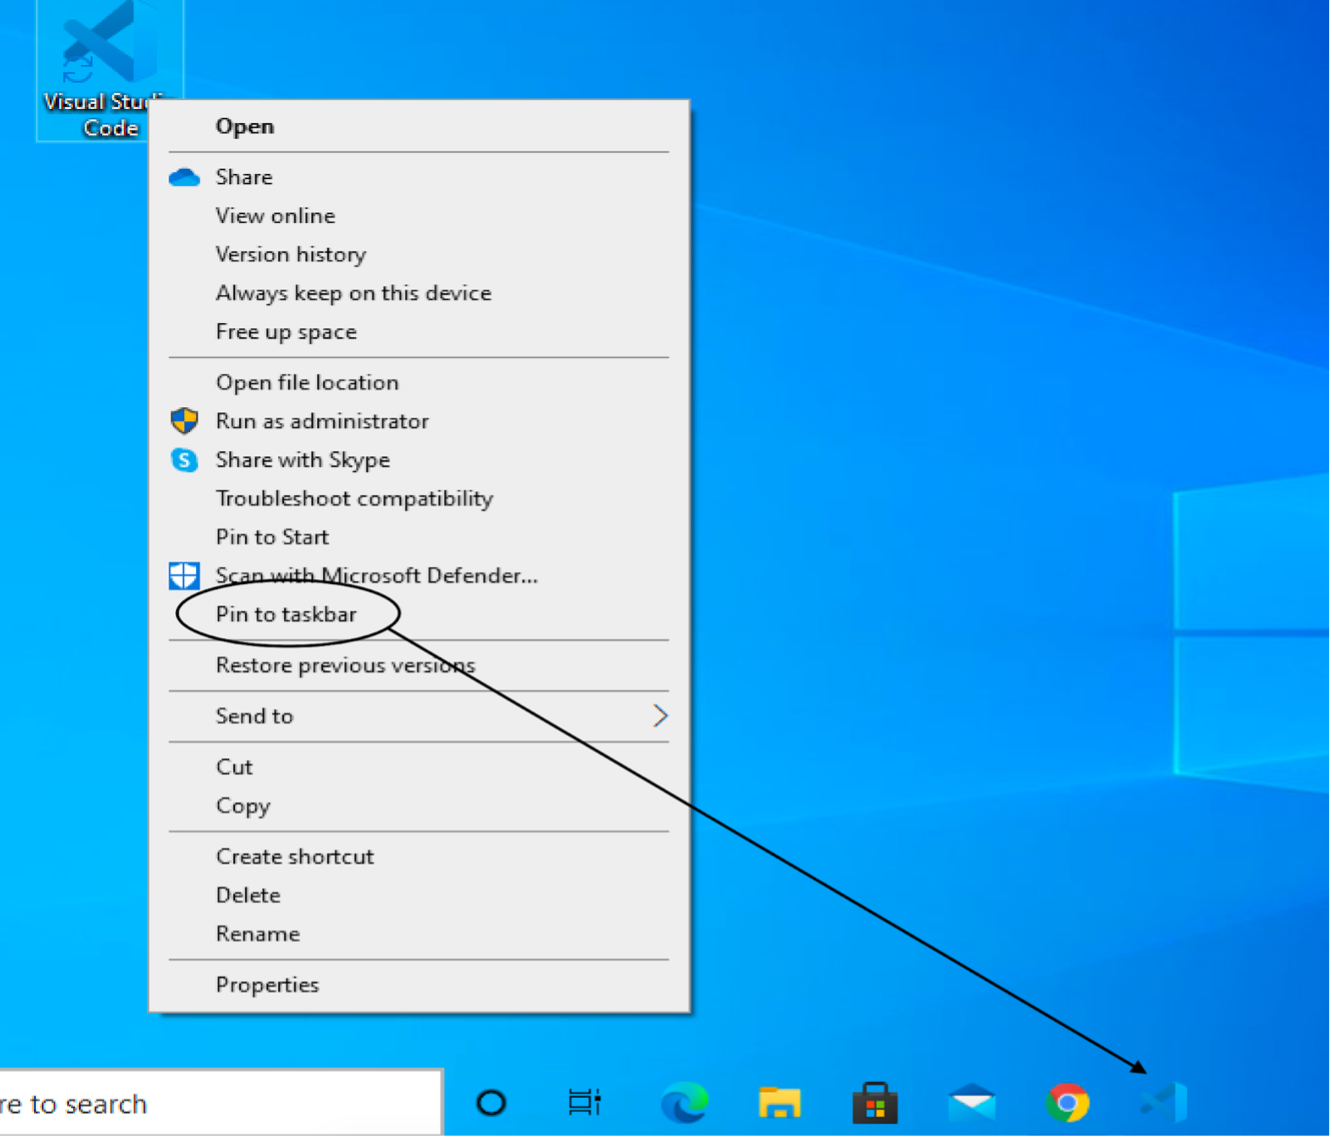Click the Microsoft Defender shield icon
The height and width of the screenshot is (1139, 1332).
184,576
